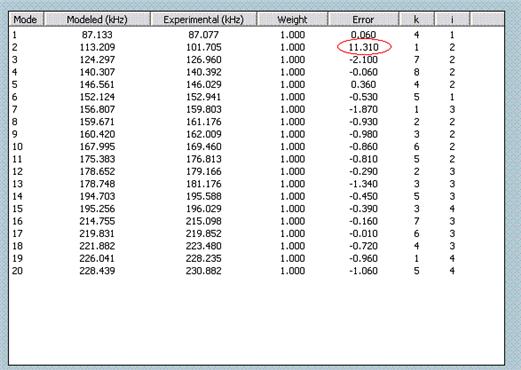This screenshot has width=521, height=370.
Task: Click the circled error value 11.310
Action: 364,47
